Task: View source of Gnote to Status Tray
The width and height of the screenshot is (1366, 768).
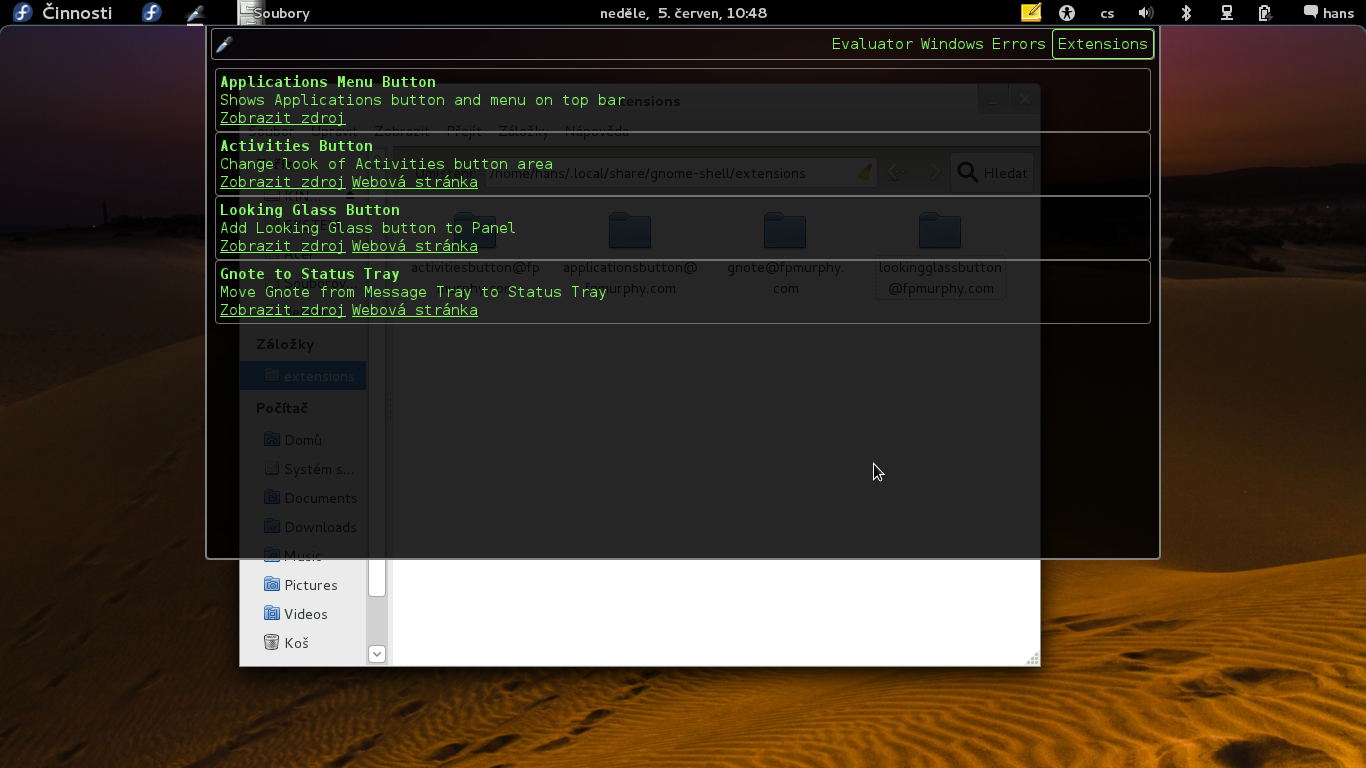Action: click(283, 310)
